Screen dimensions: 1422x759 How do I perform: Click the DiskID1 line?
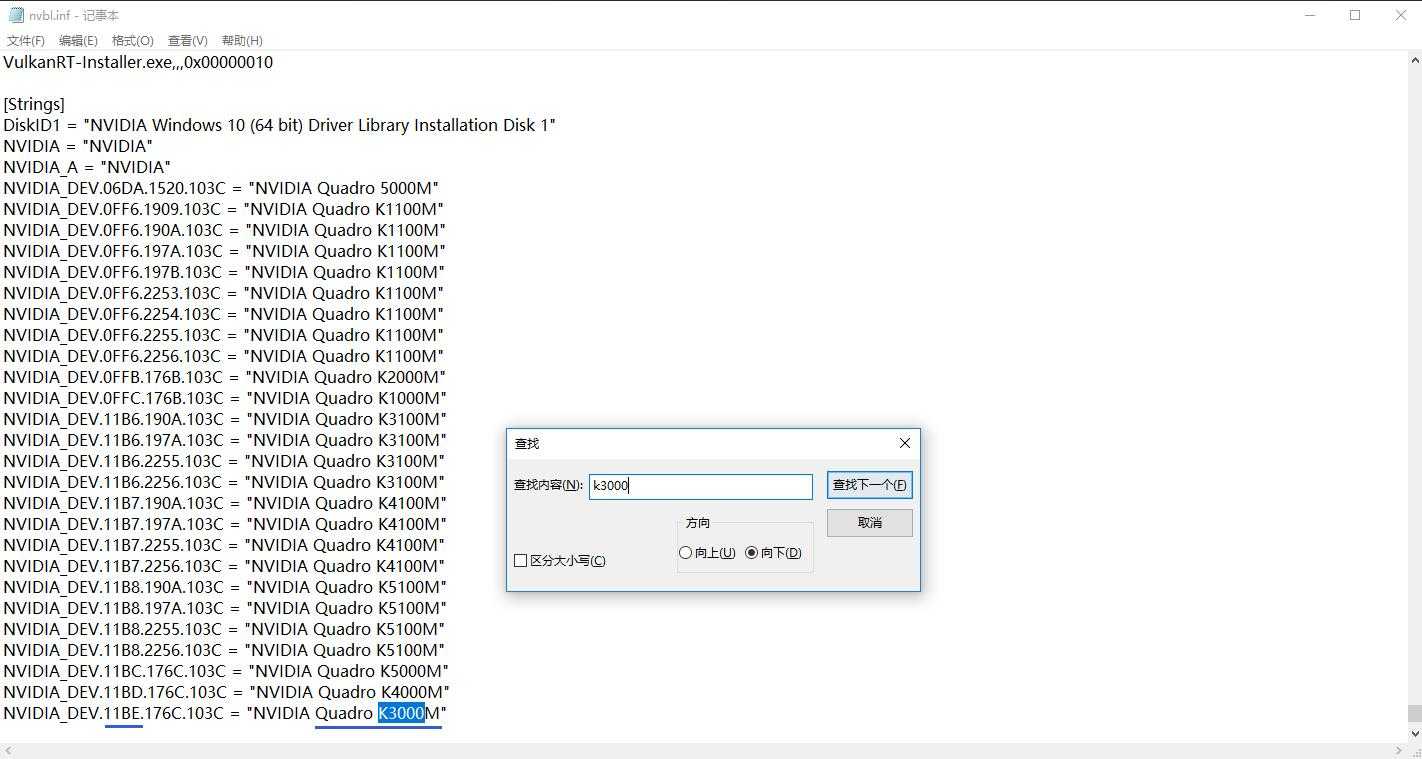[x=279, y=125]
